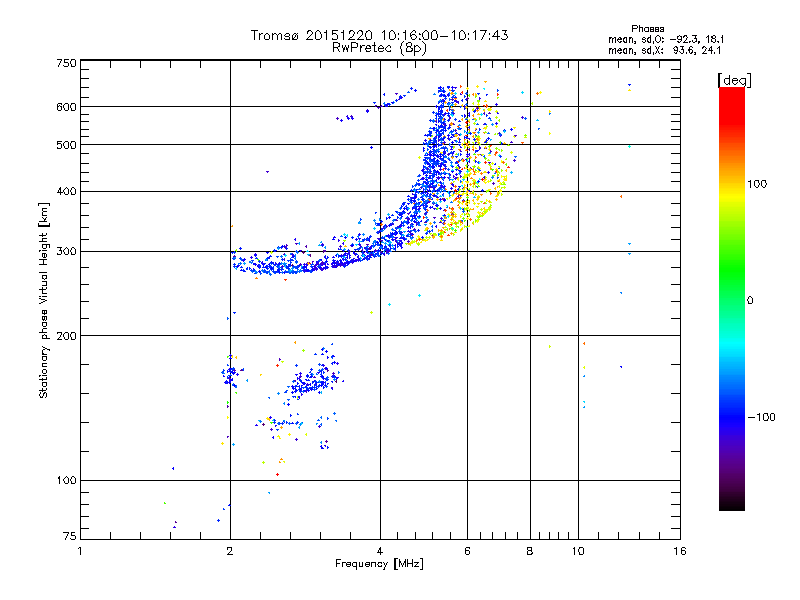Click the 'Frequency [MHz]' axis title
The image size is (800, 600).
click(x=379, y=564)
